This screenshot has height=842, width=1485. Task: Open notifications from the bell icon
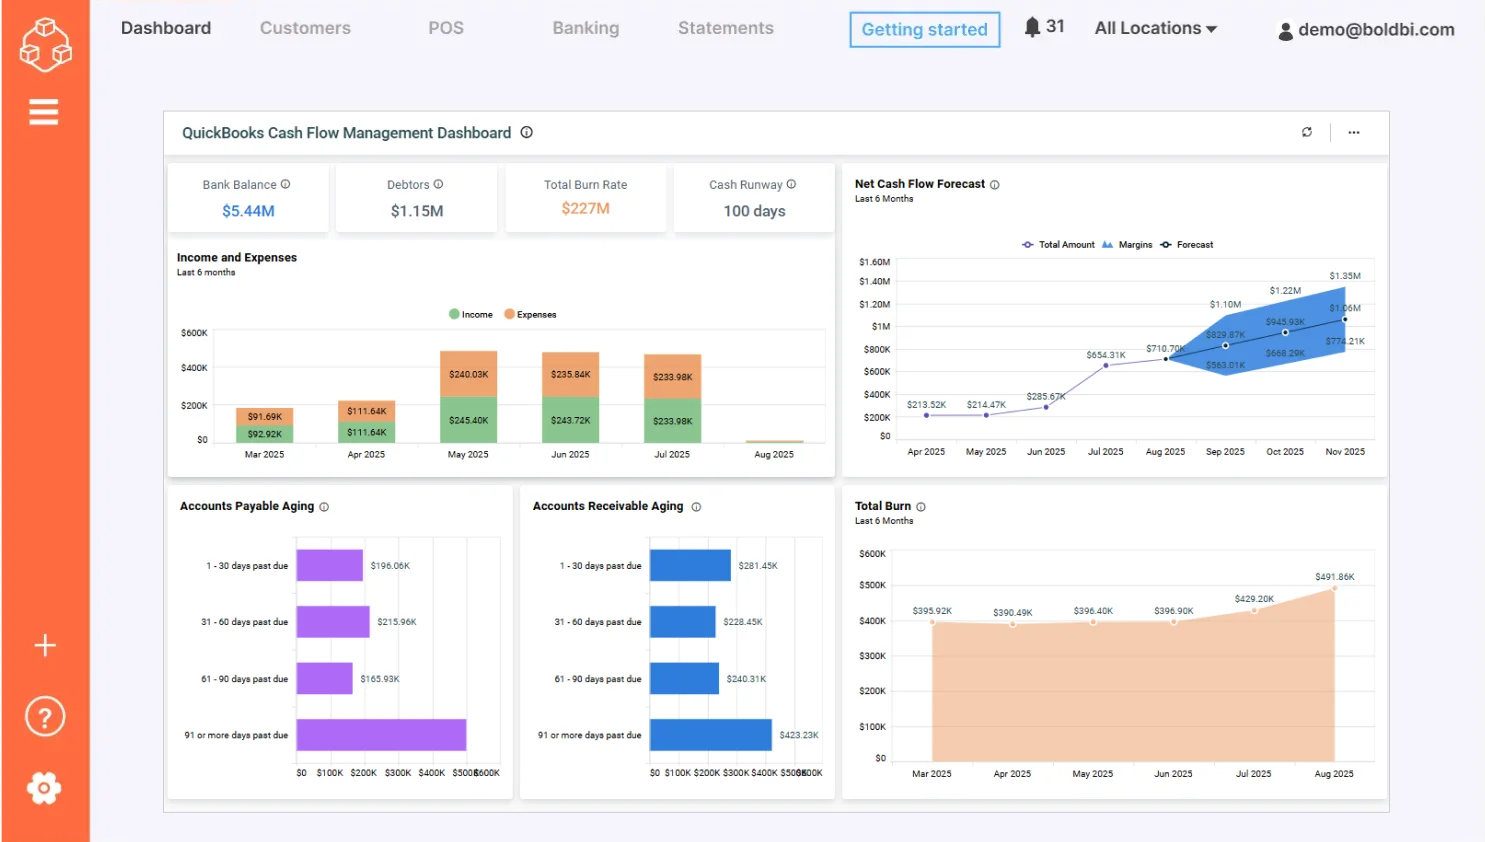[1032, 27]
